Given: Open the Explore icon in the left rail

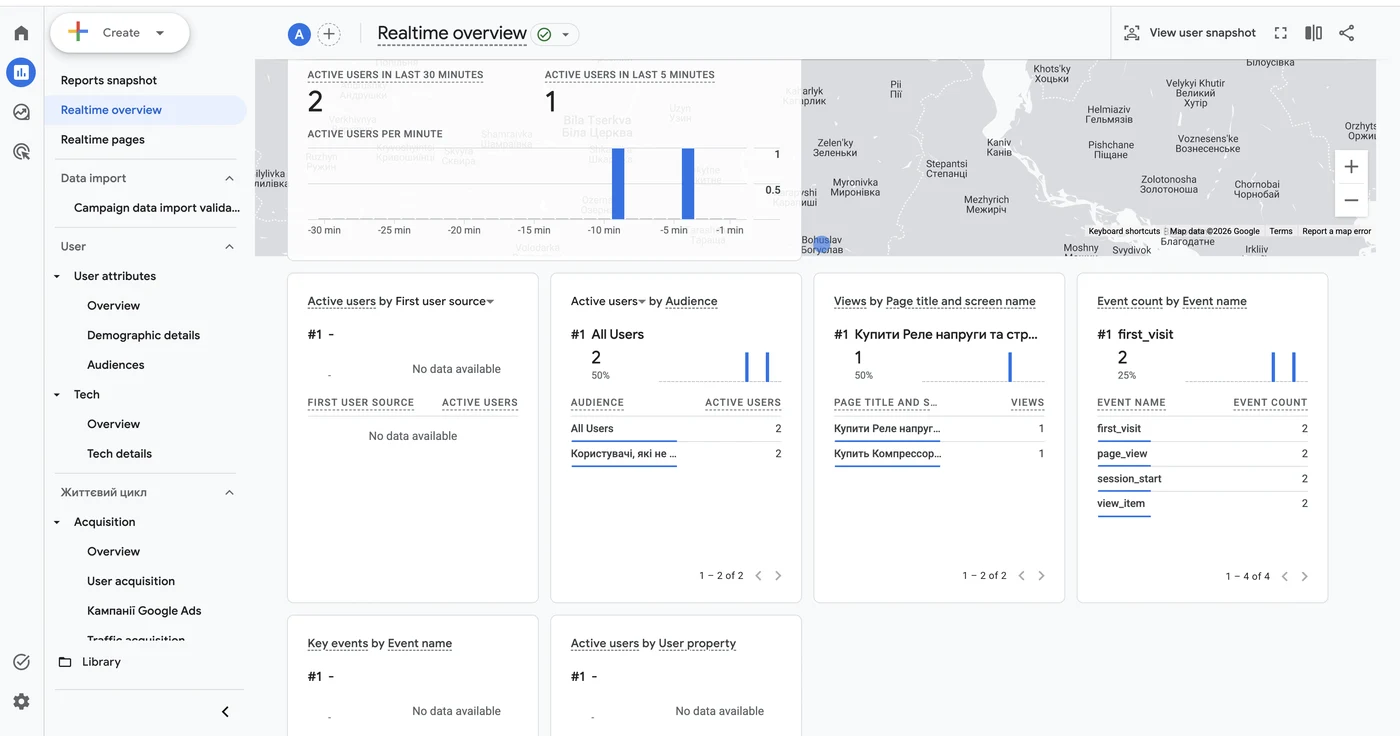Looking at the screenshot, I should pyautogui.click(x=21, y=112).
